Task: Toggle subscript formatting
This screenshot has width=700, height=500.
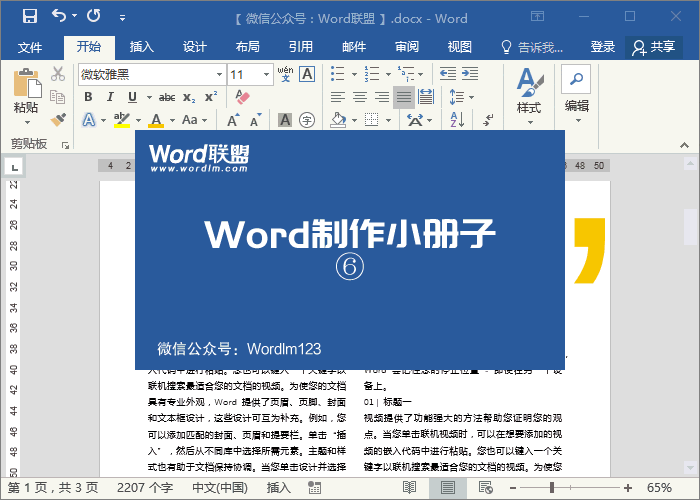Action: [x=189, y=97]
